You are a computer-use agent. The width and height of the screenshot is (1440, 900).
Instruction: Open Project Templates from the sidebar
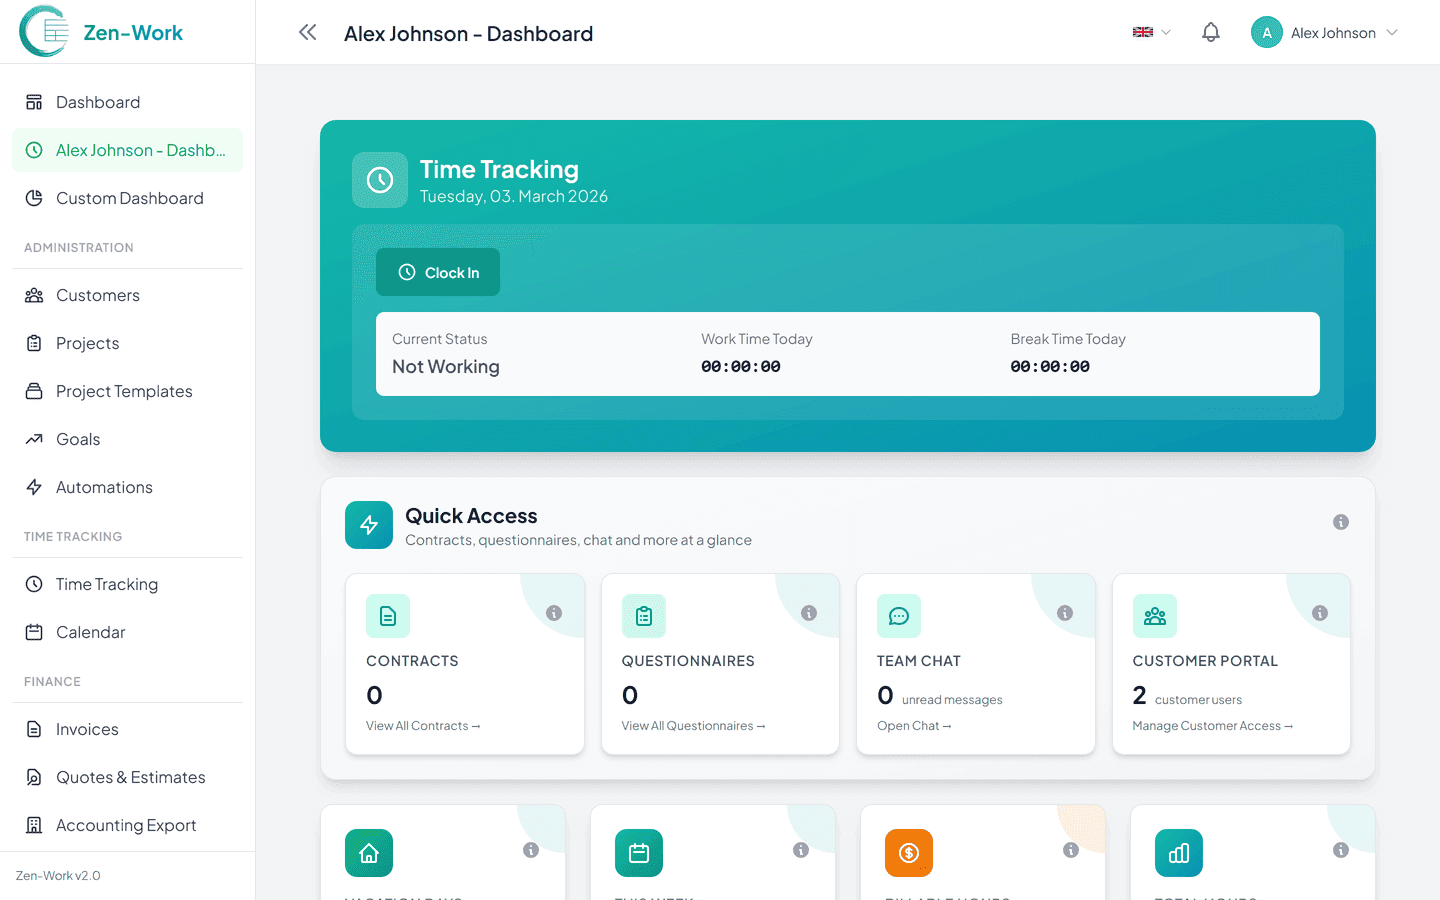[33, 391]
